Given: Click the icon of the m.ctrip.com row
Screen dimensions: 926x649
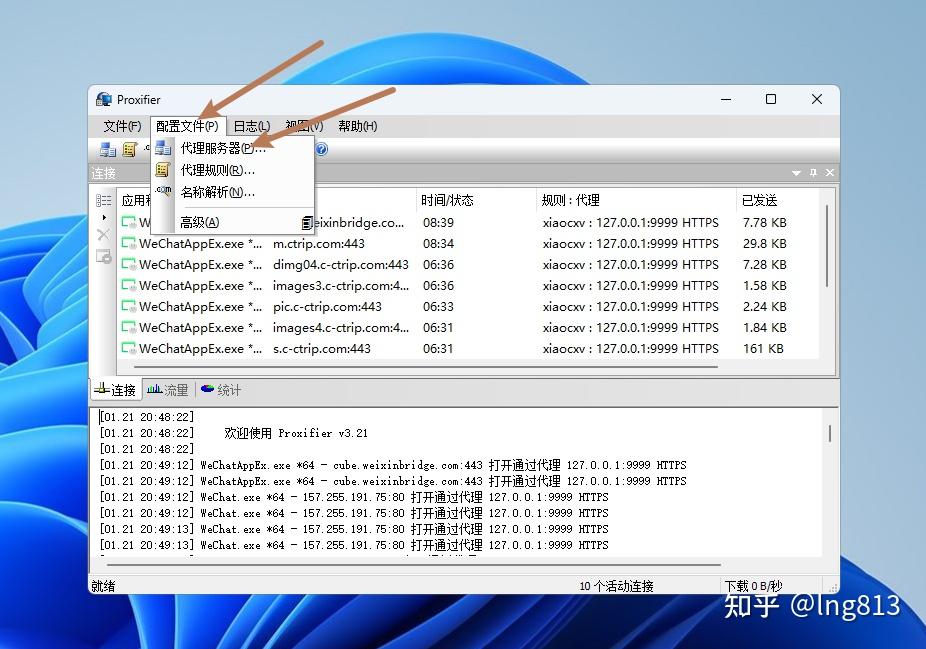Looking at the screenshot, I should click(129, 243).
